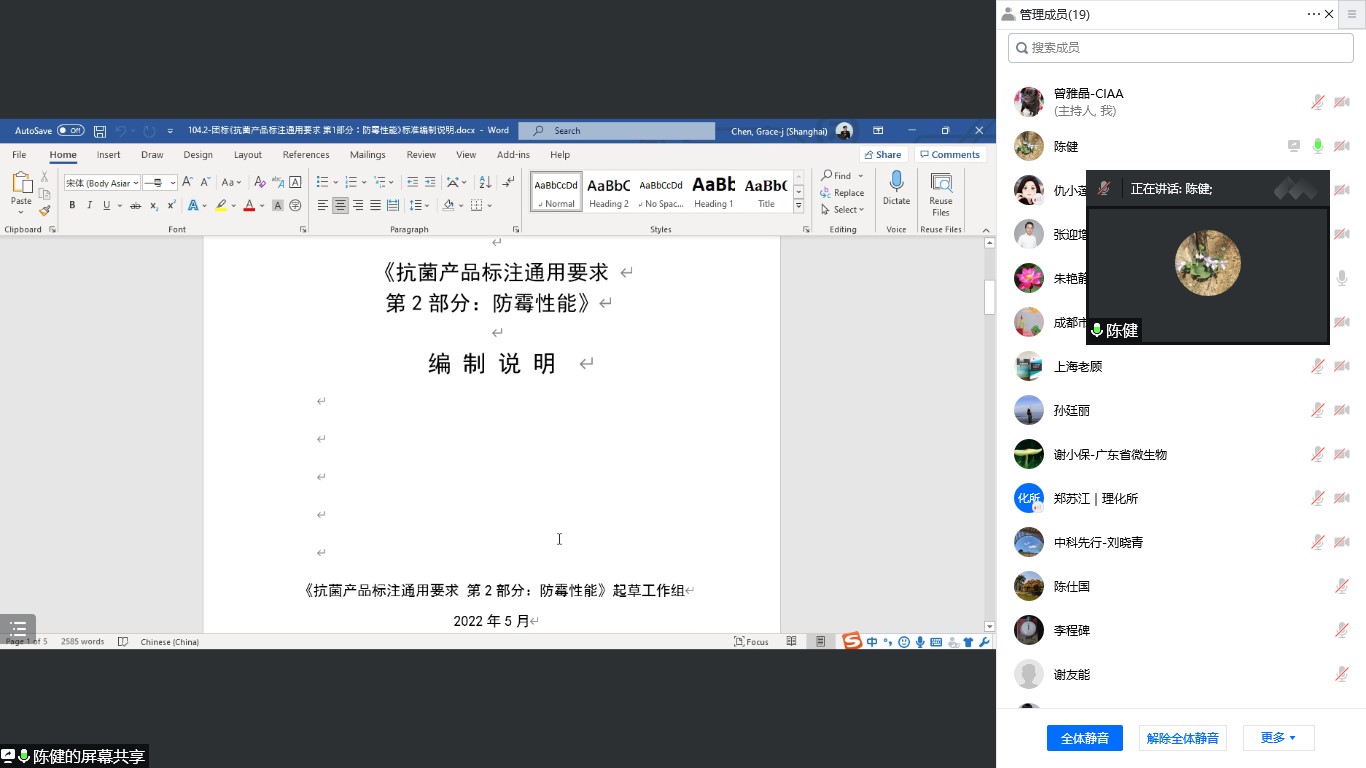Expand the 更多 dropdown button

[1278, 738]
